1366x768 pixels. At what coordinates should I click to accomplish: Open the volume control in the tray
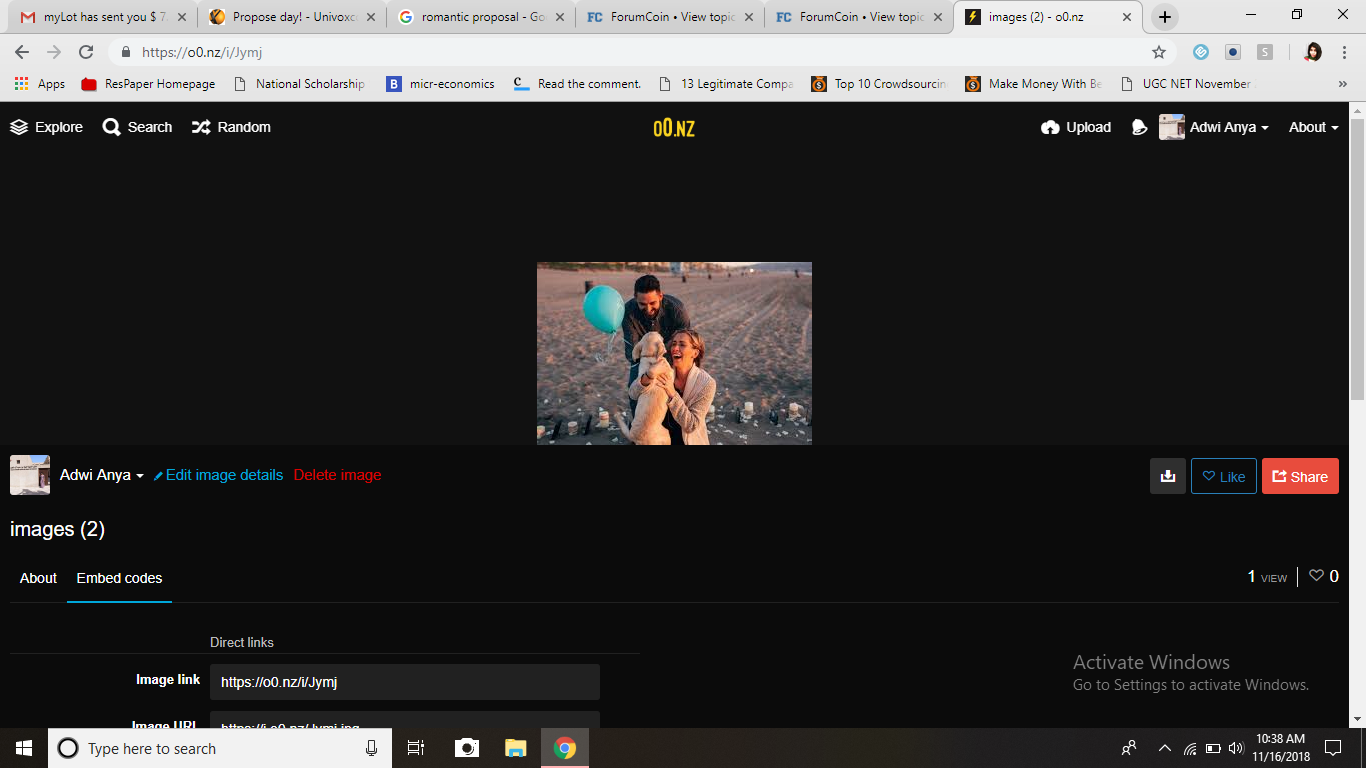pos(1235,748)
